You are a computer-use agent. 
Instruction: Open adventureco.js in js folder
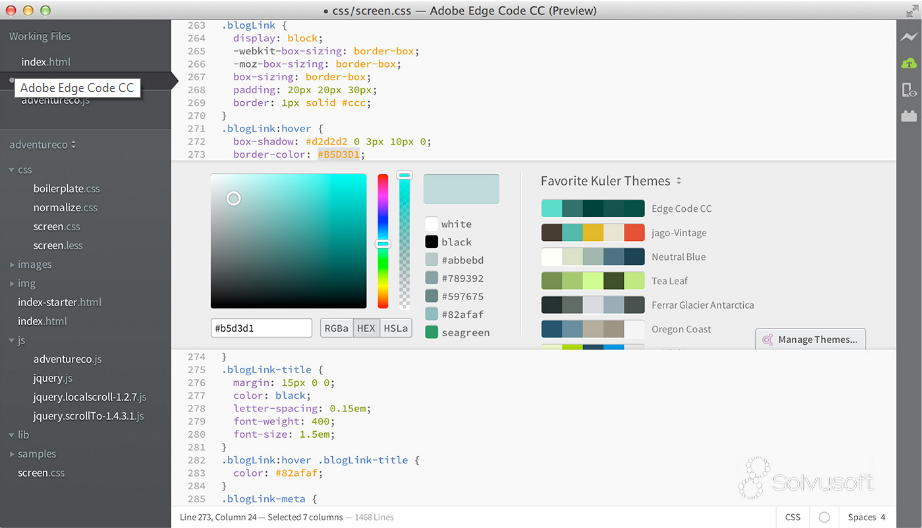click(67, 359)
